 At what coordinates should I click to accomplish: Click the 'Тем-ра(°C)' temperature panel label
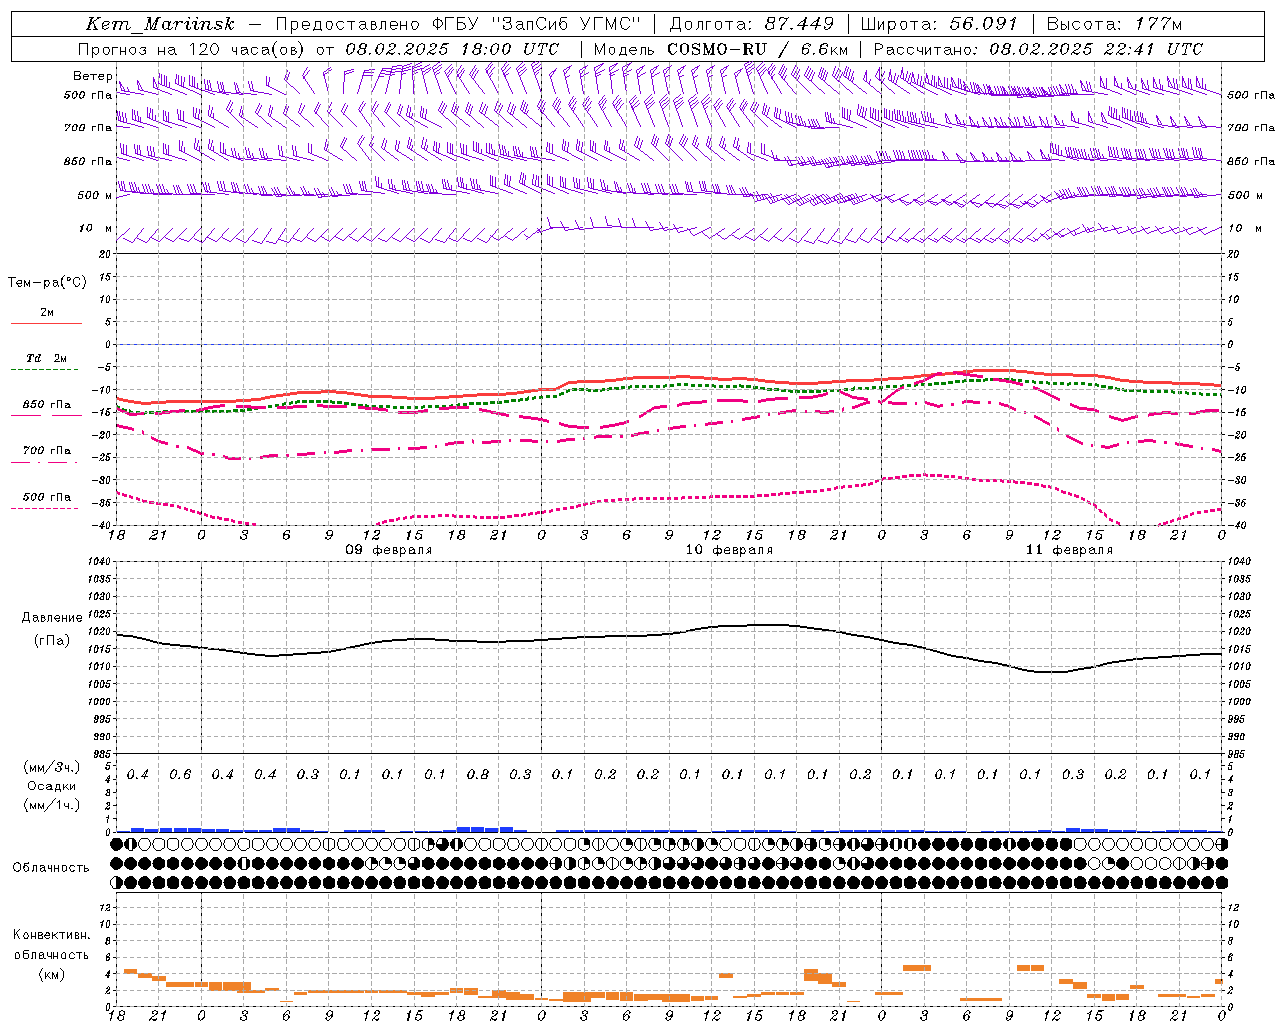47,283
